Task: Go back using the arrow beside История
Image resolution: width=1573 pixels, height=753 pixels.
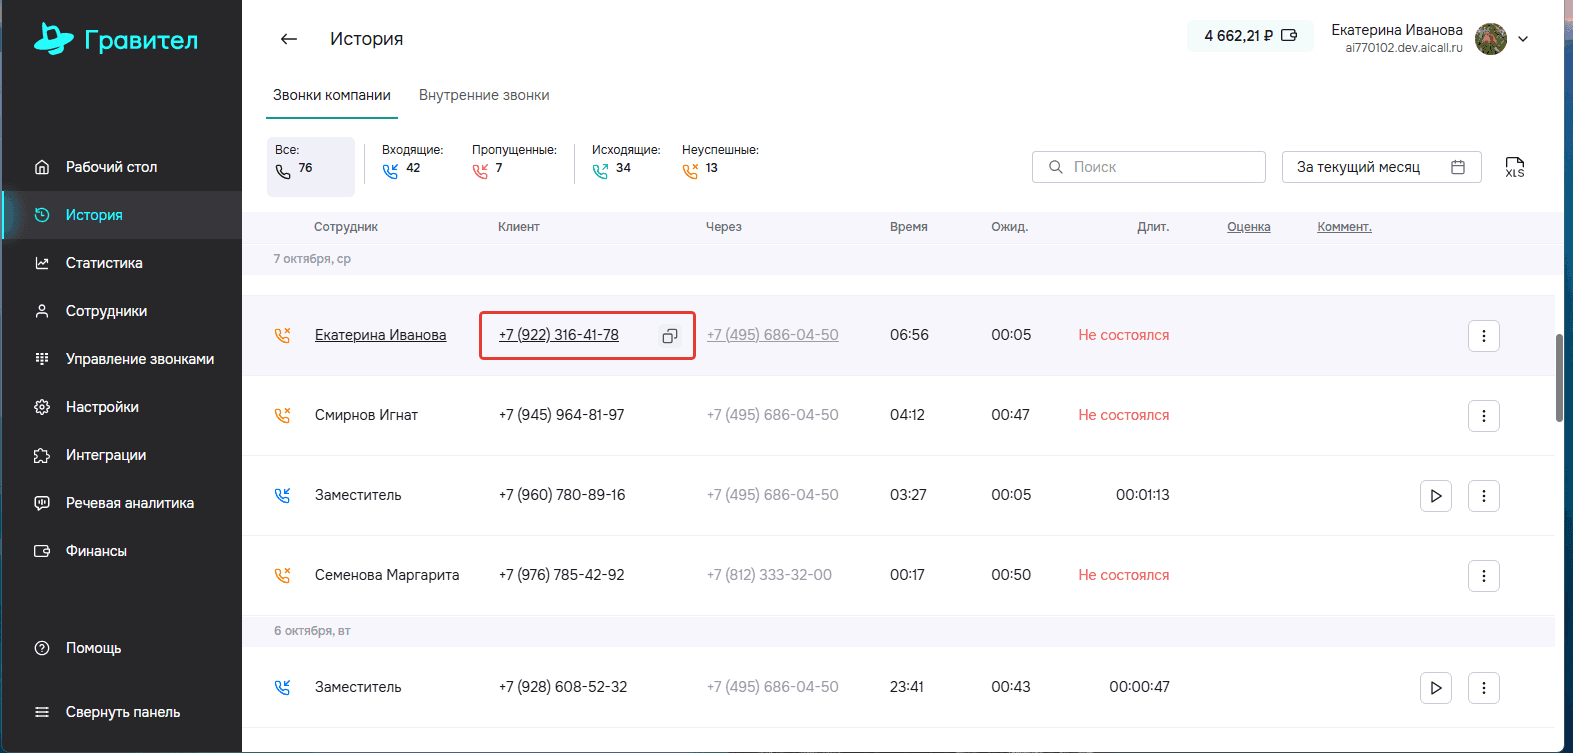Action: coord(289,39)
